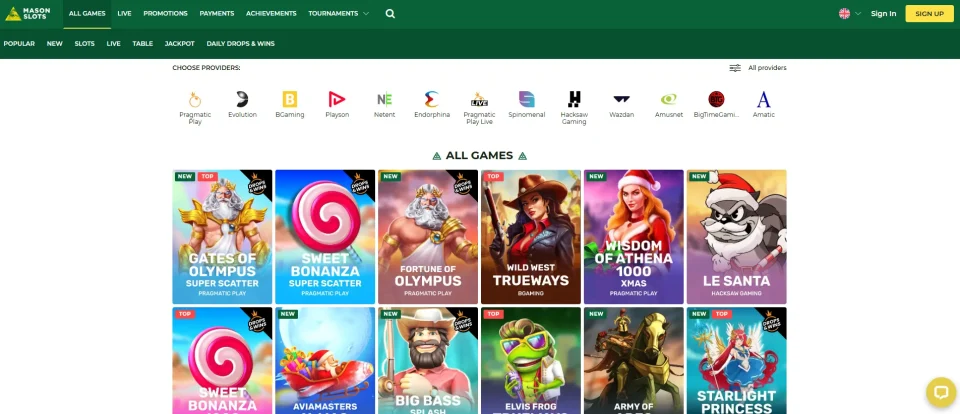Select the Pragmatic Play provider icon
This screenshot has height=414, width=960.
195,99
